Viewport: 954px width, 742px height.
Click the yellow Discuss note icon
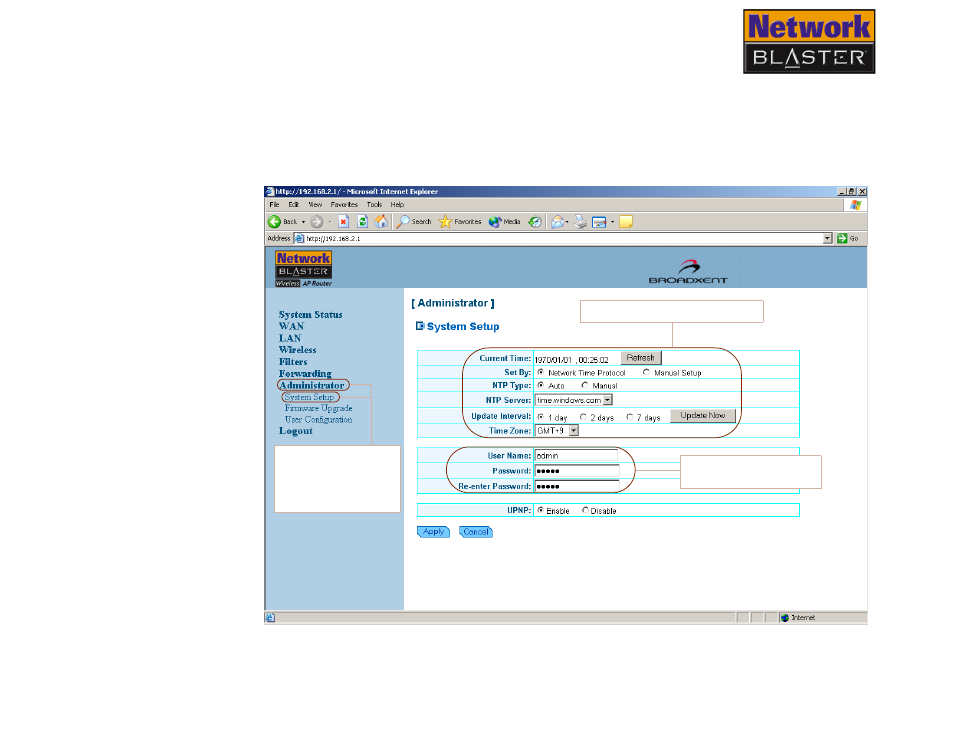(x=626, y=222)
